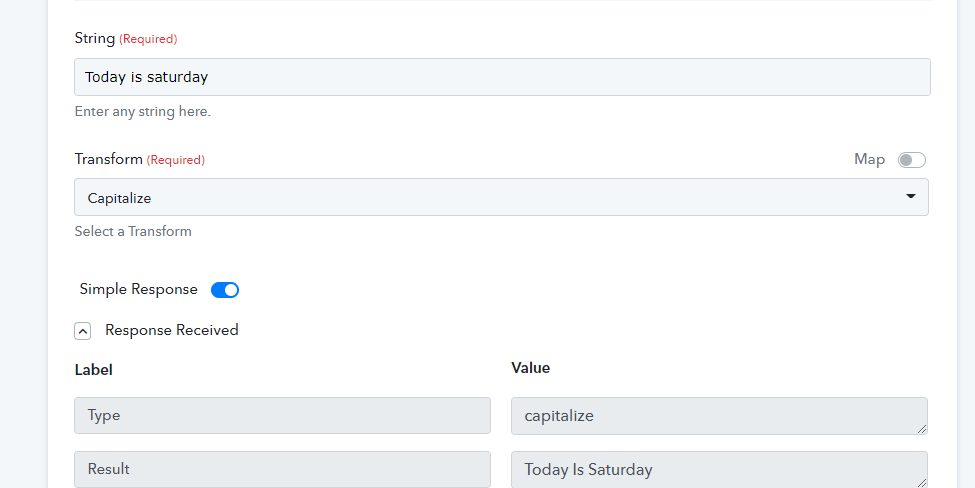This screenshot has height=488, width=975.
Task: Turn off the Simple Response toggle
Action: 225,290
